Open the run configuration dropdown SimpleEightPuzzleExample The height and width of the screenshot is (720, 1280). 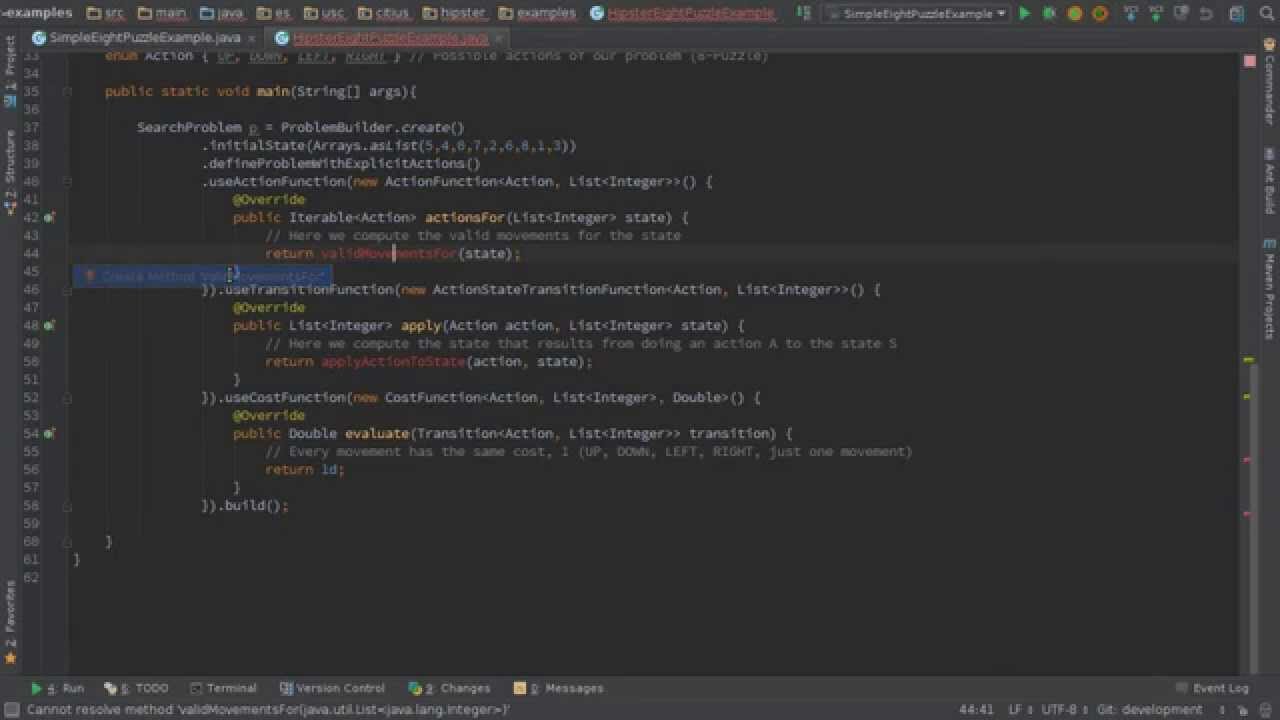[x=916, y=14]
